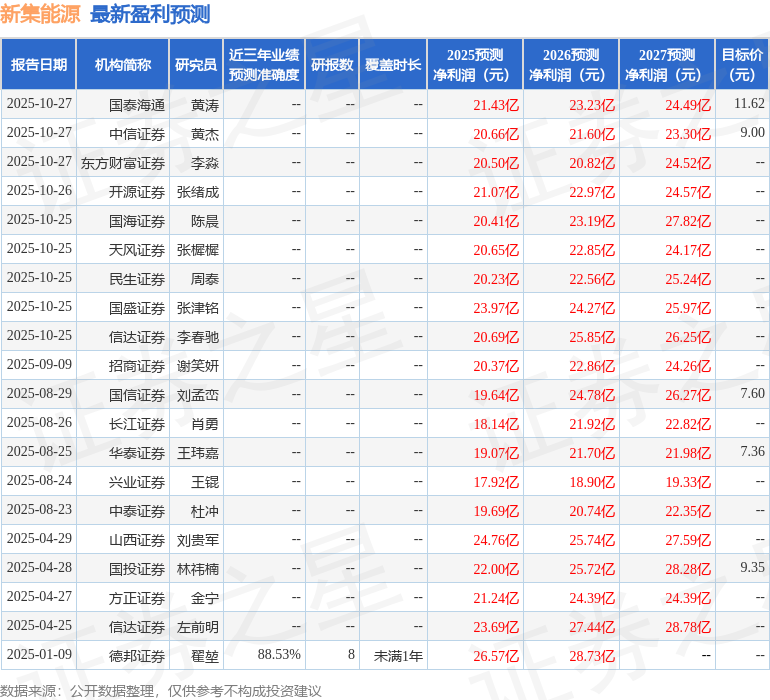This screenshot has width=770, height=700.
Task: Click analyst name 黄杰 of 中信证券
Action: (204, 133)
